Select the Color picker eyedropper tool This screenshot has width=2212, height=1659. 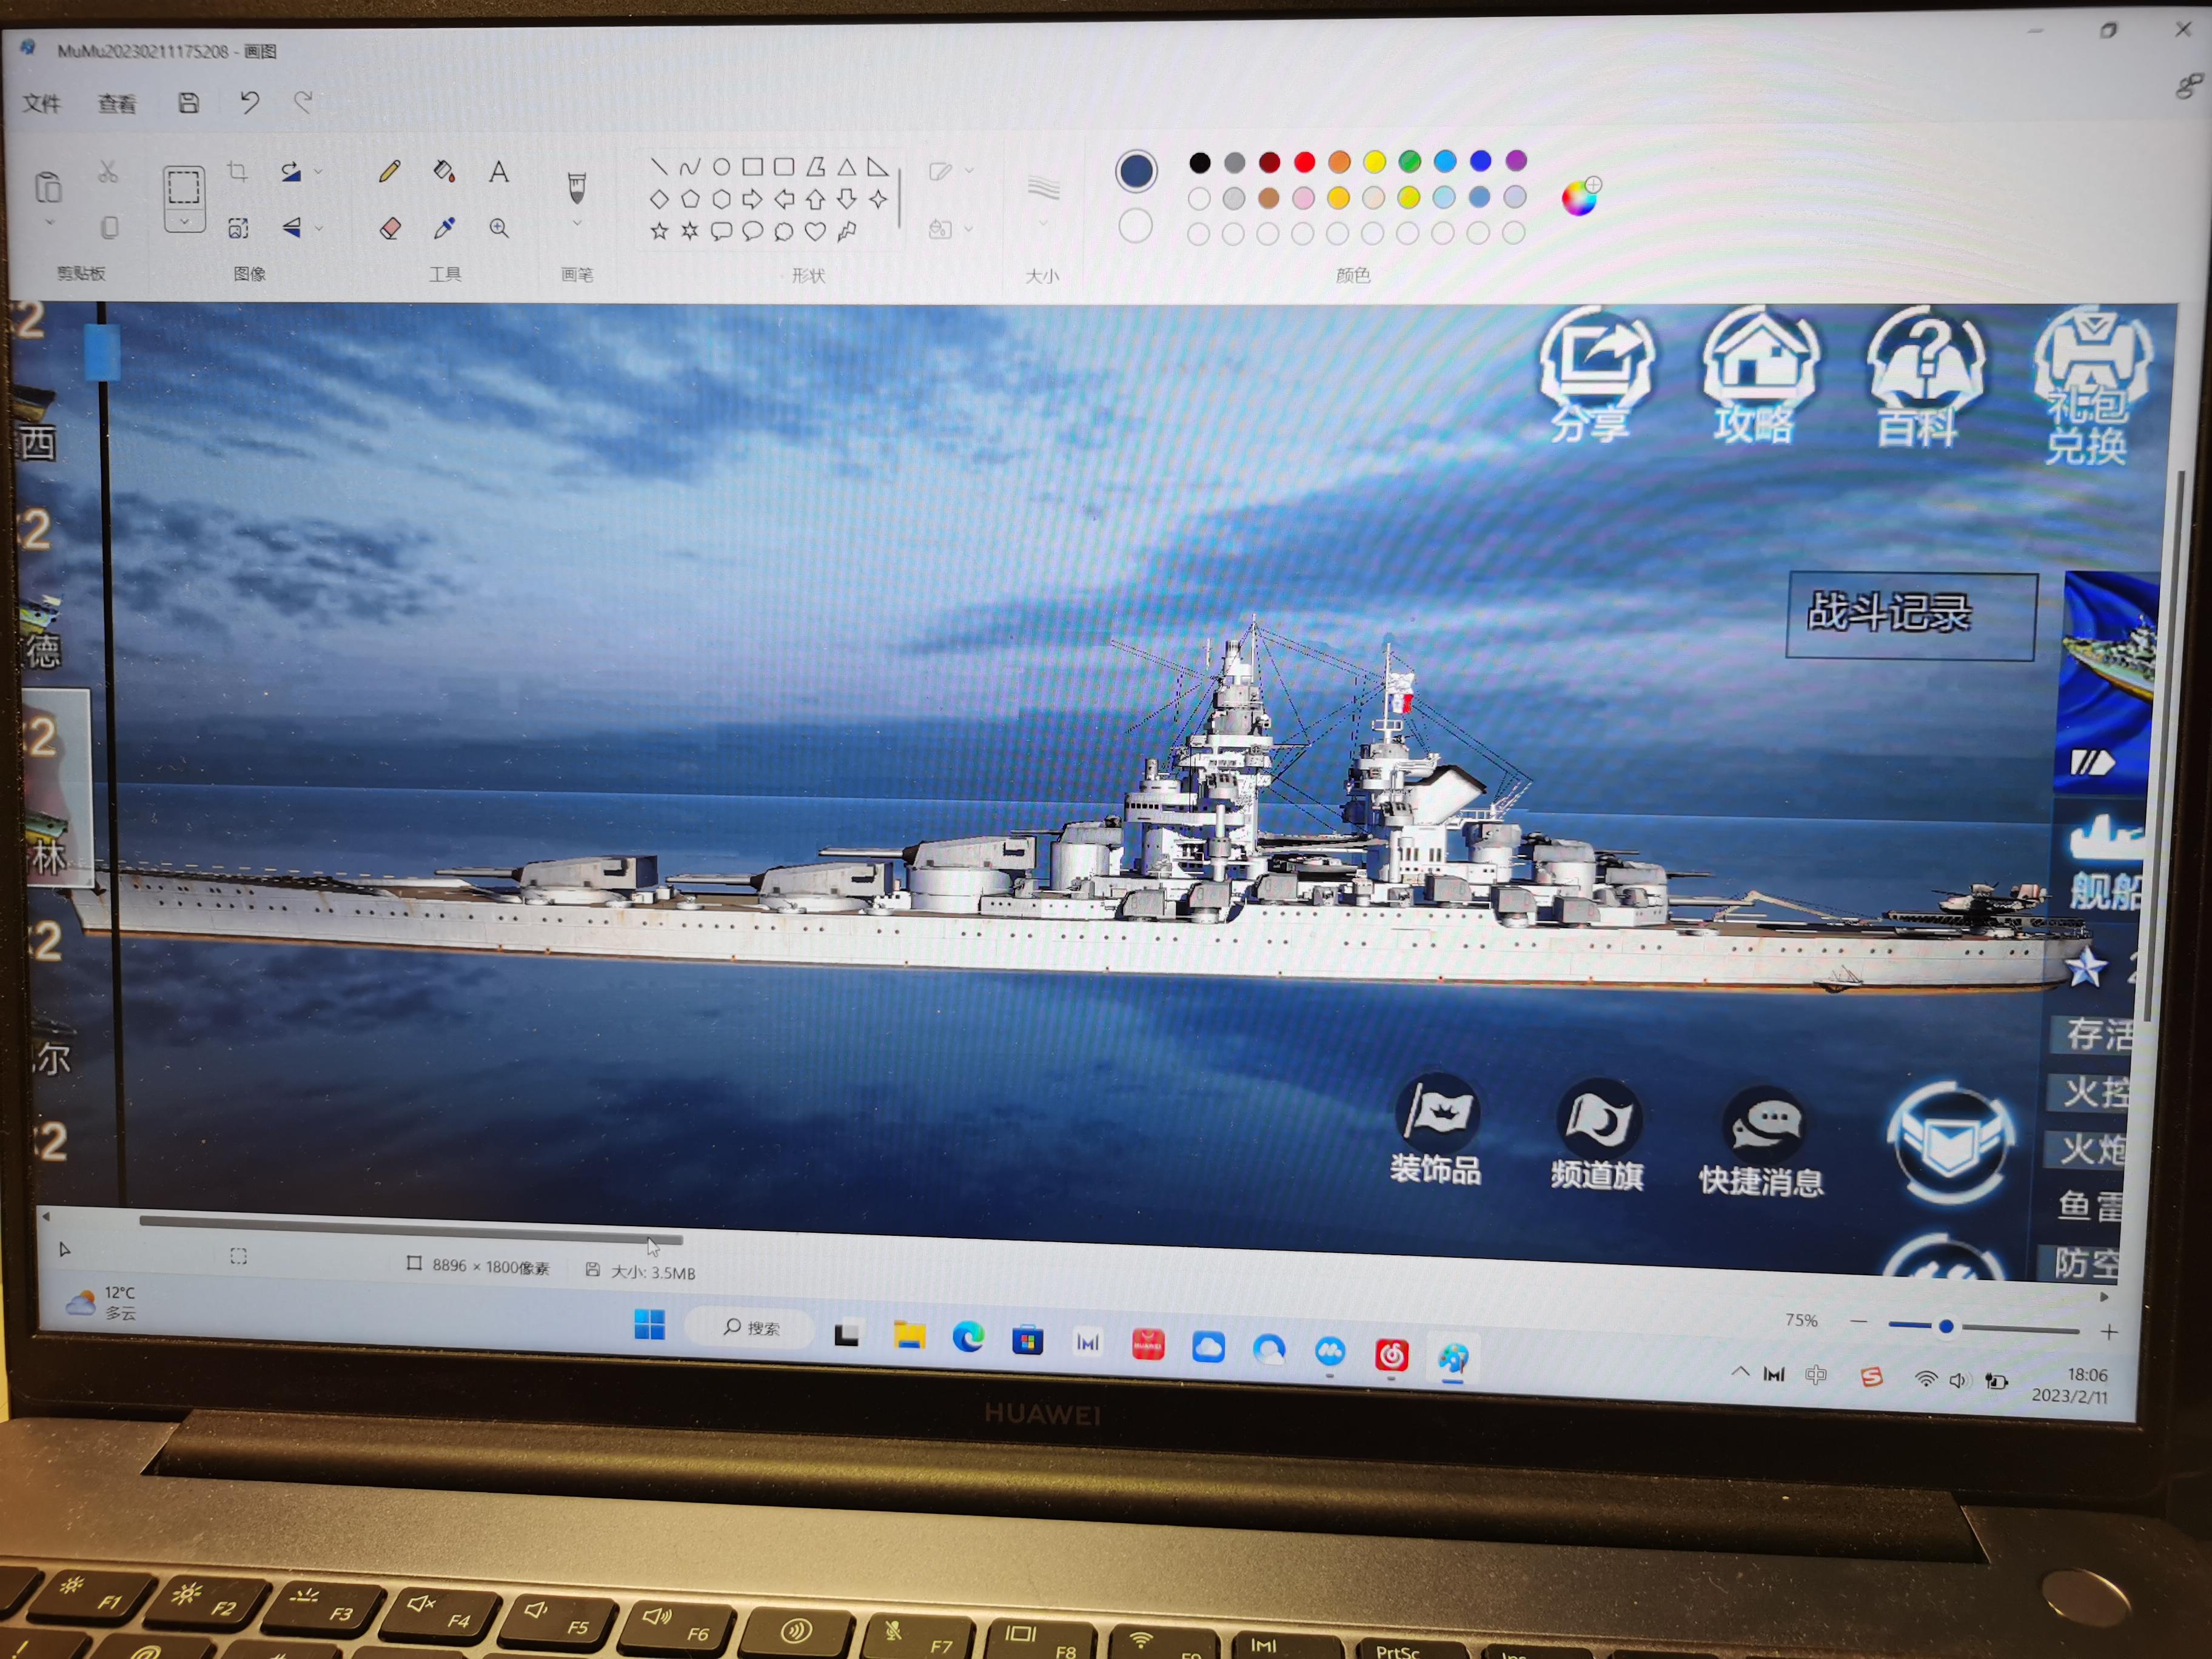[445, 229]
